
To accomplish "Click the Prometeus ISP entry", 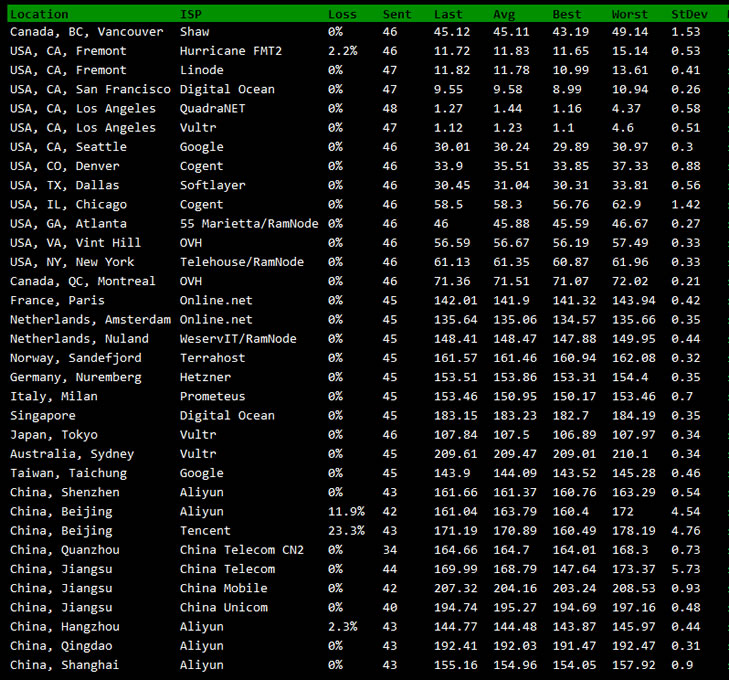I will tap(212, 396).
